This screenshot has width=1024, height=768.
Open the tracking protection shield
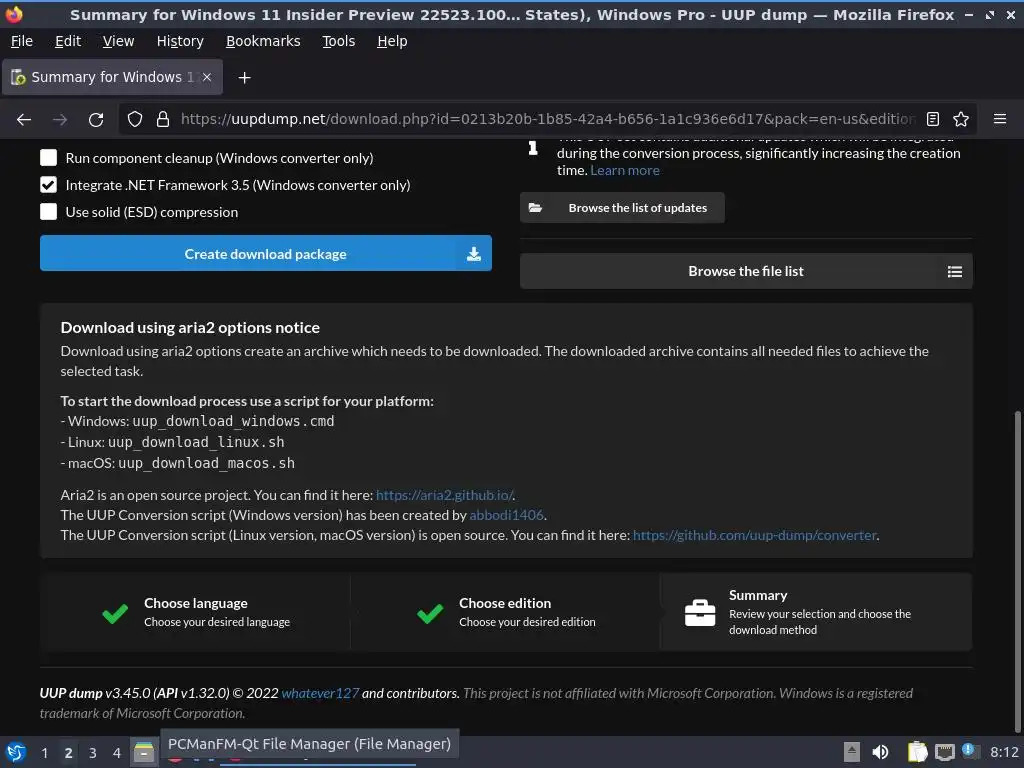pyautogui.click(x=135, y=119)
